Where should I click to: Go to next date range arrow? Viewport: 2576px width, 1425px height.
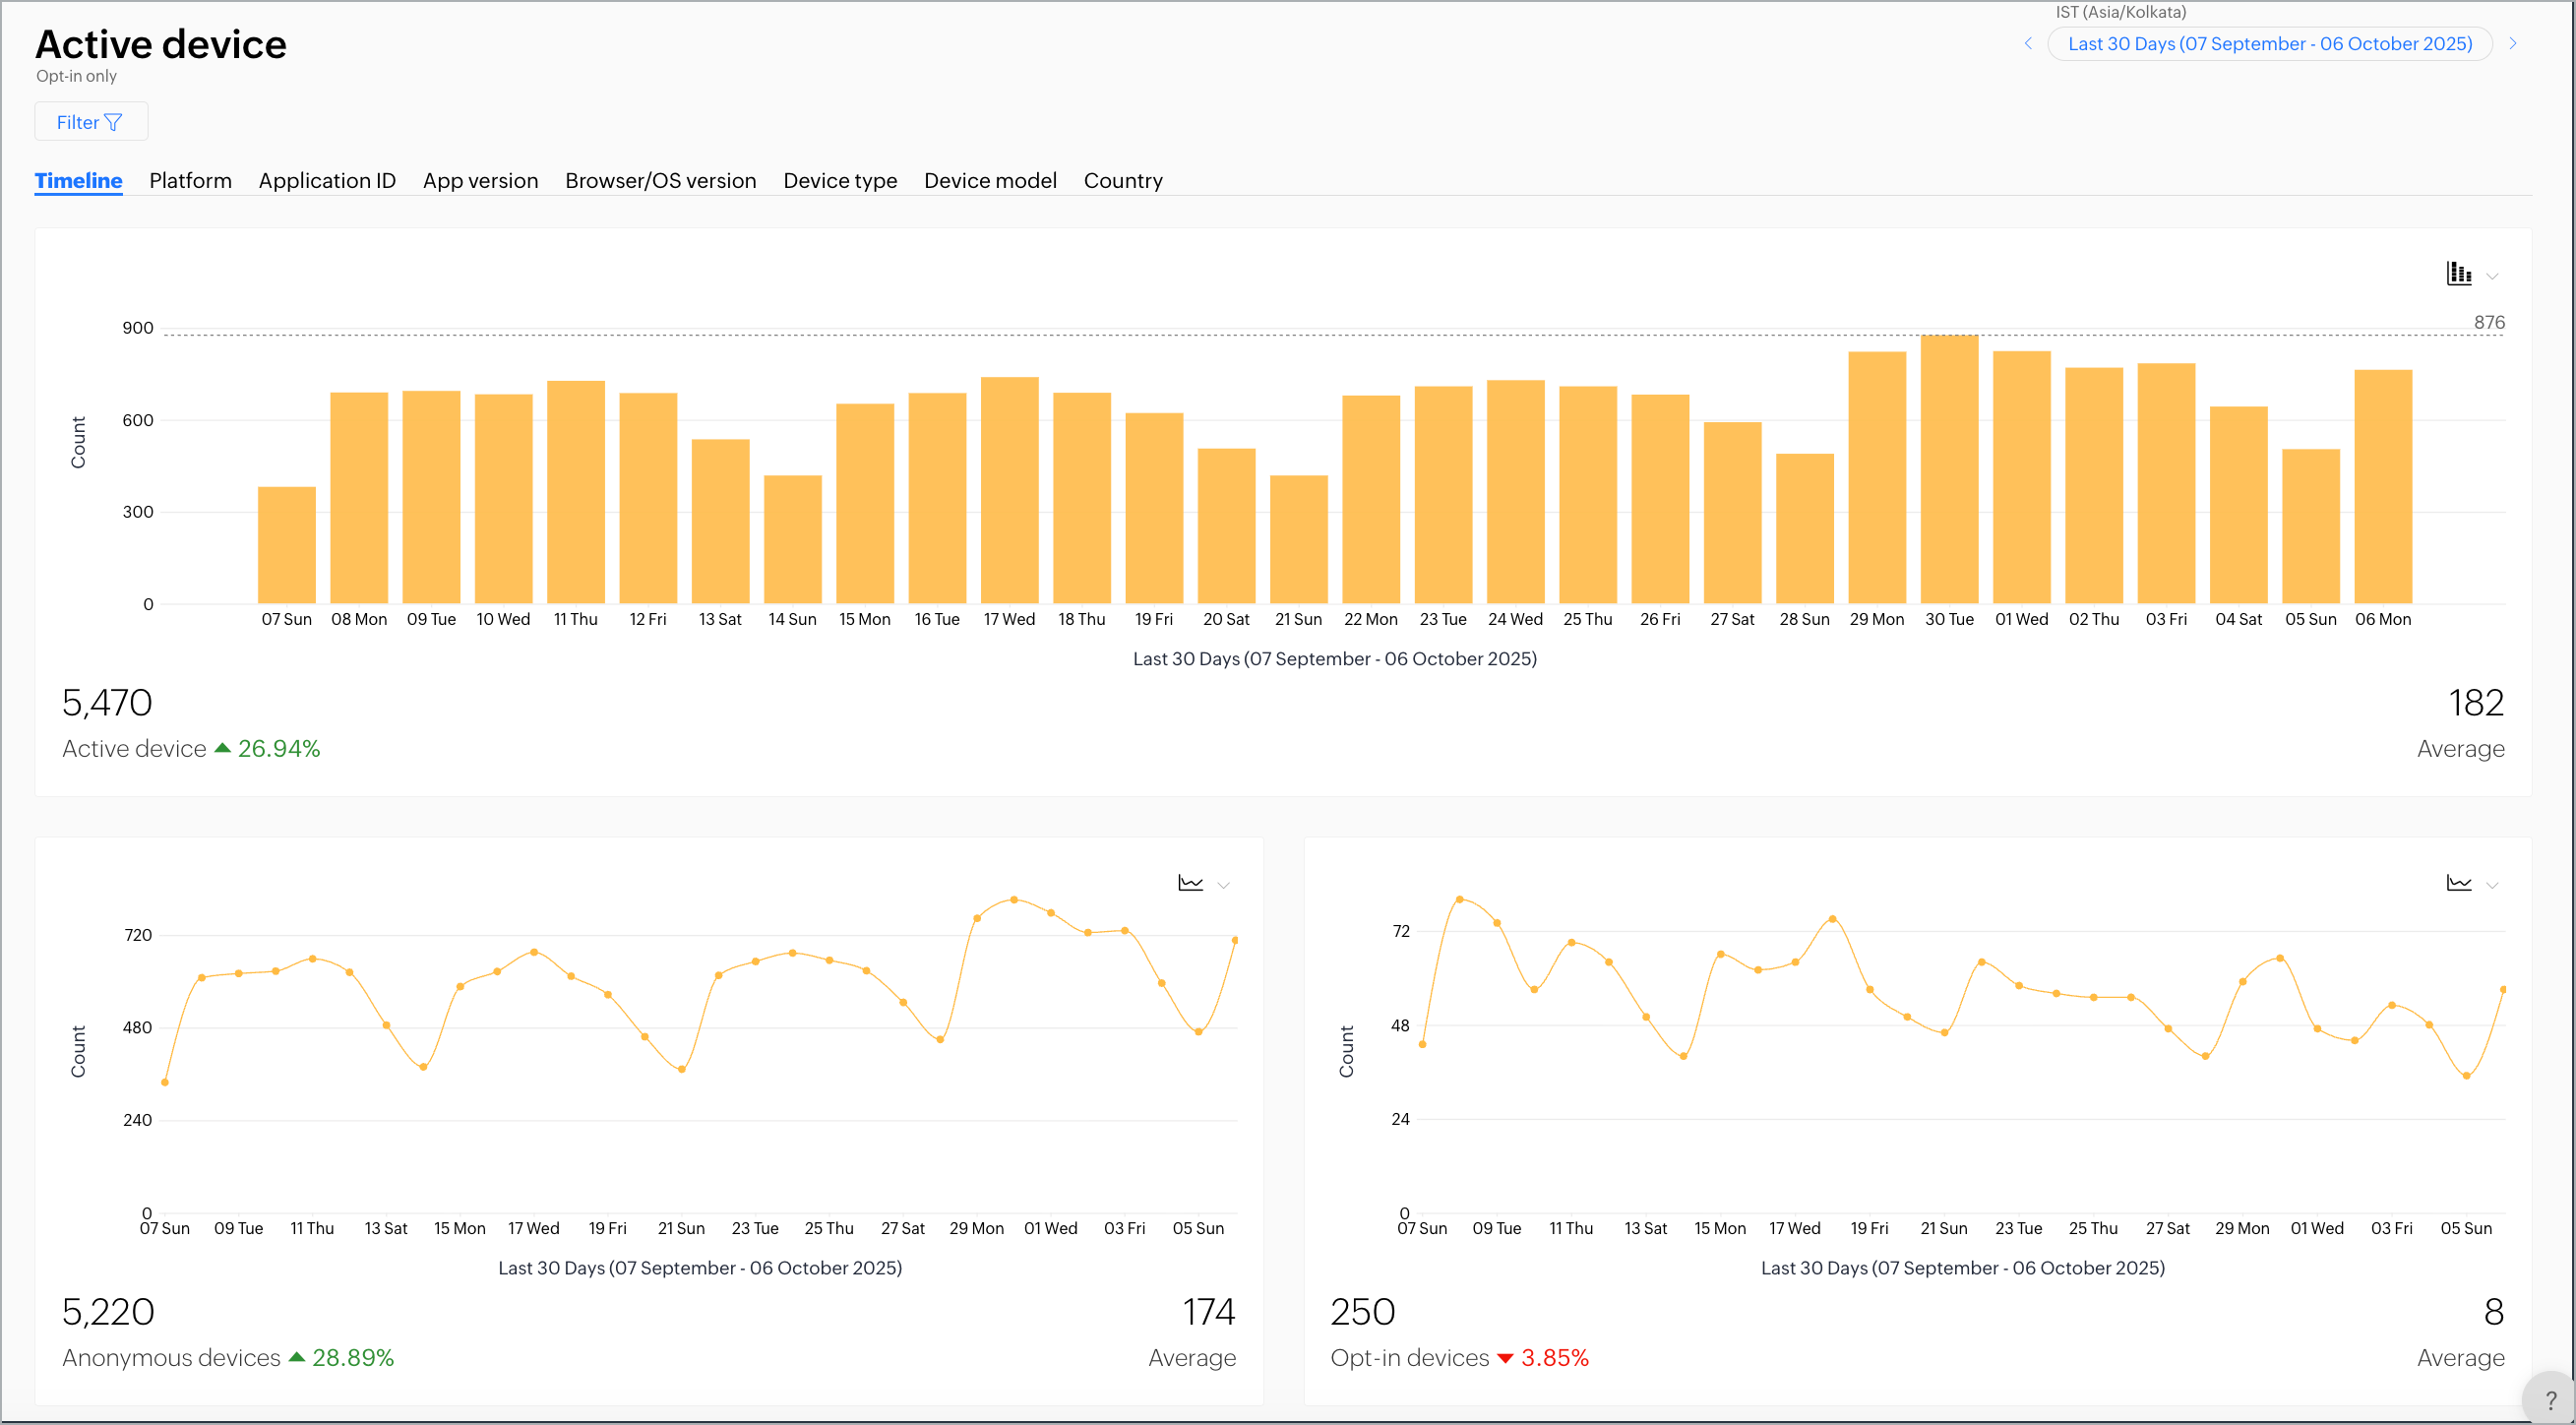2512,43
